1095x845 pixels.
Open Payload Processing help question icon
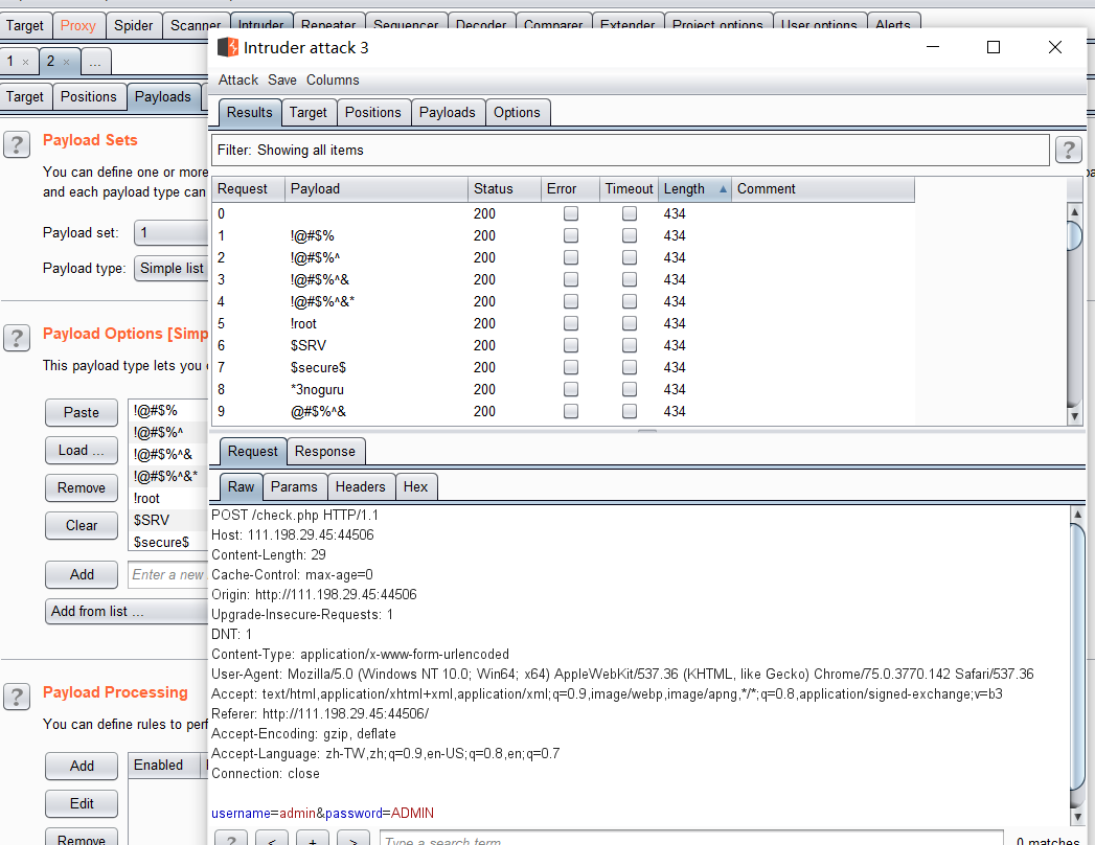pyautogui.click(x=17, y=697)
